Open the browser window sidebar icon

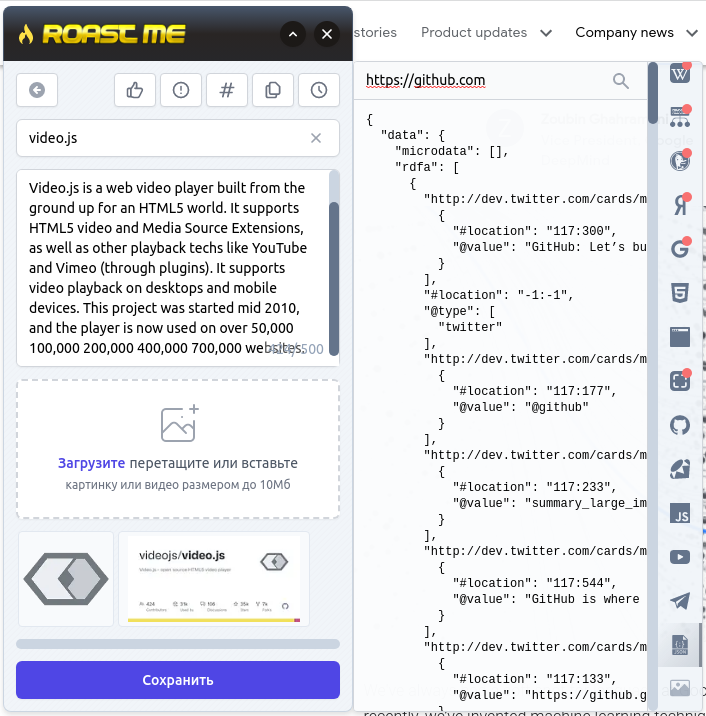680,337
